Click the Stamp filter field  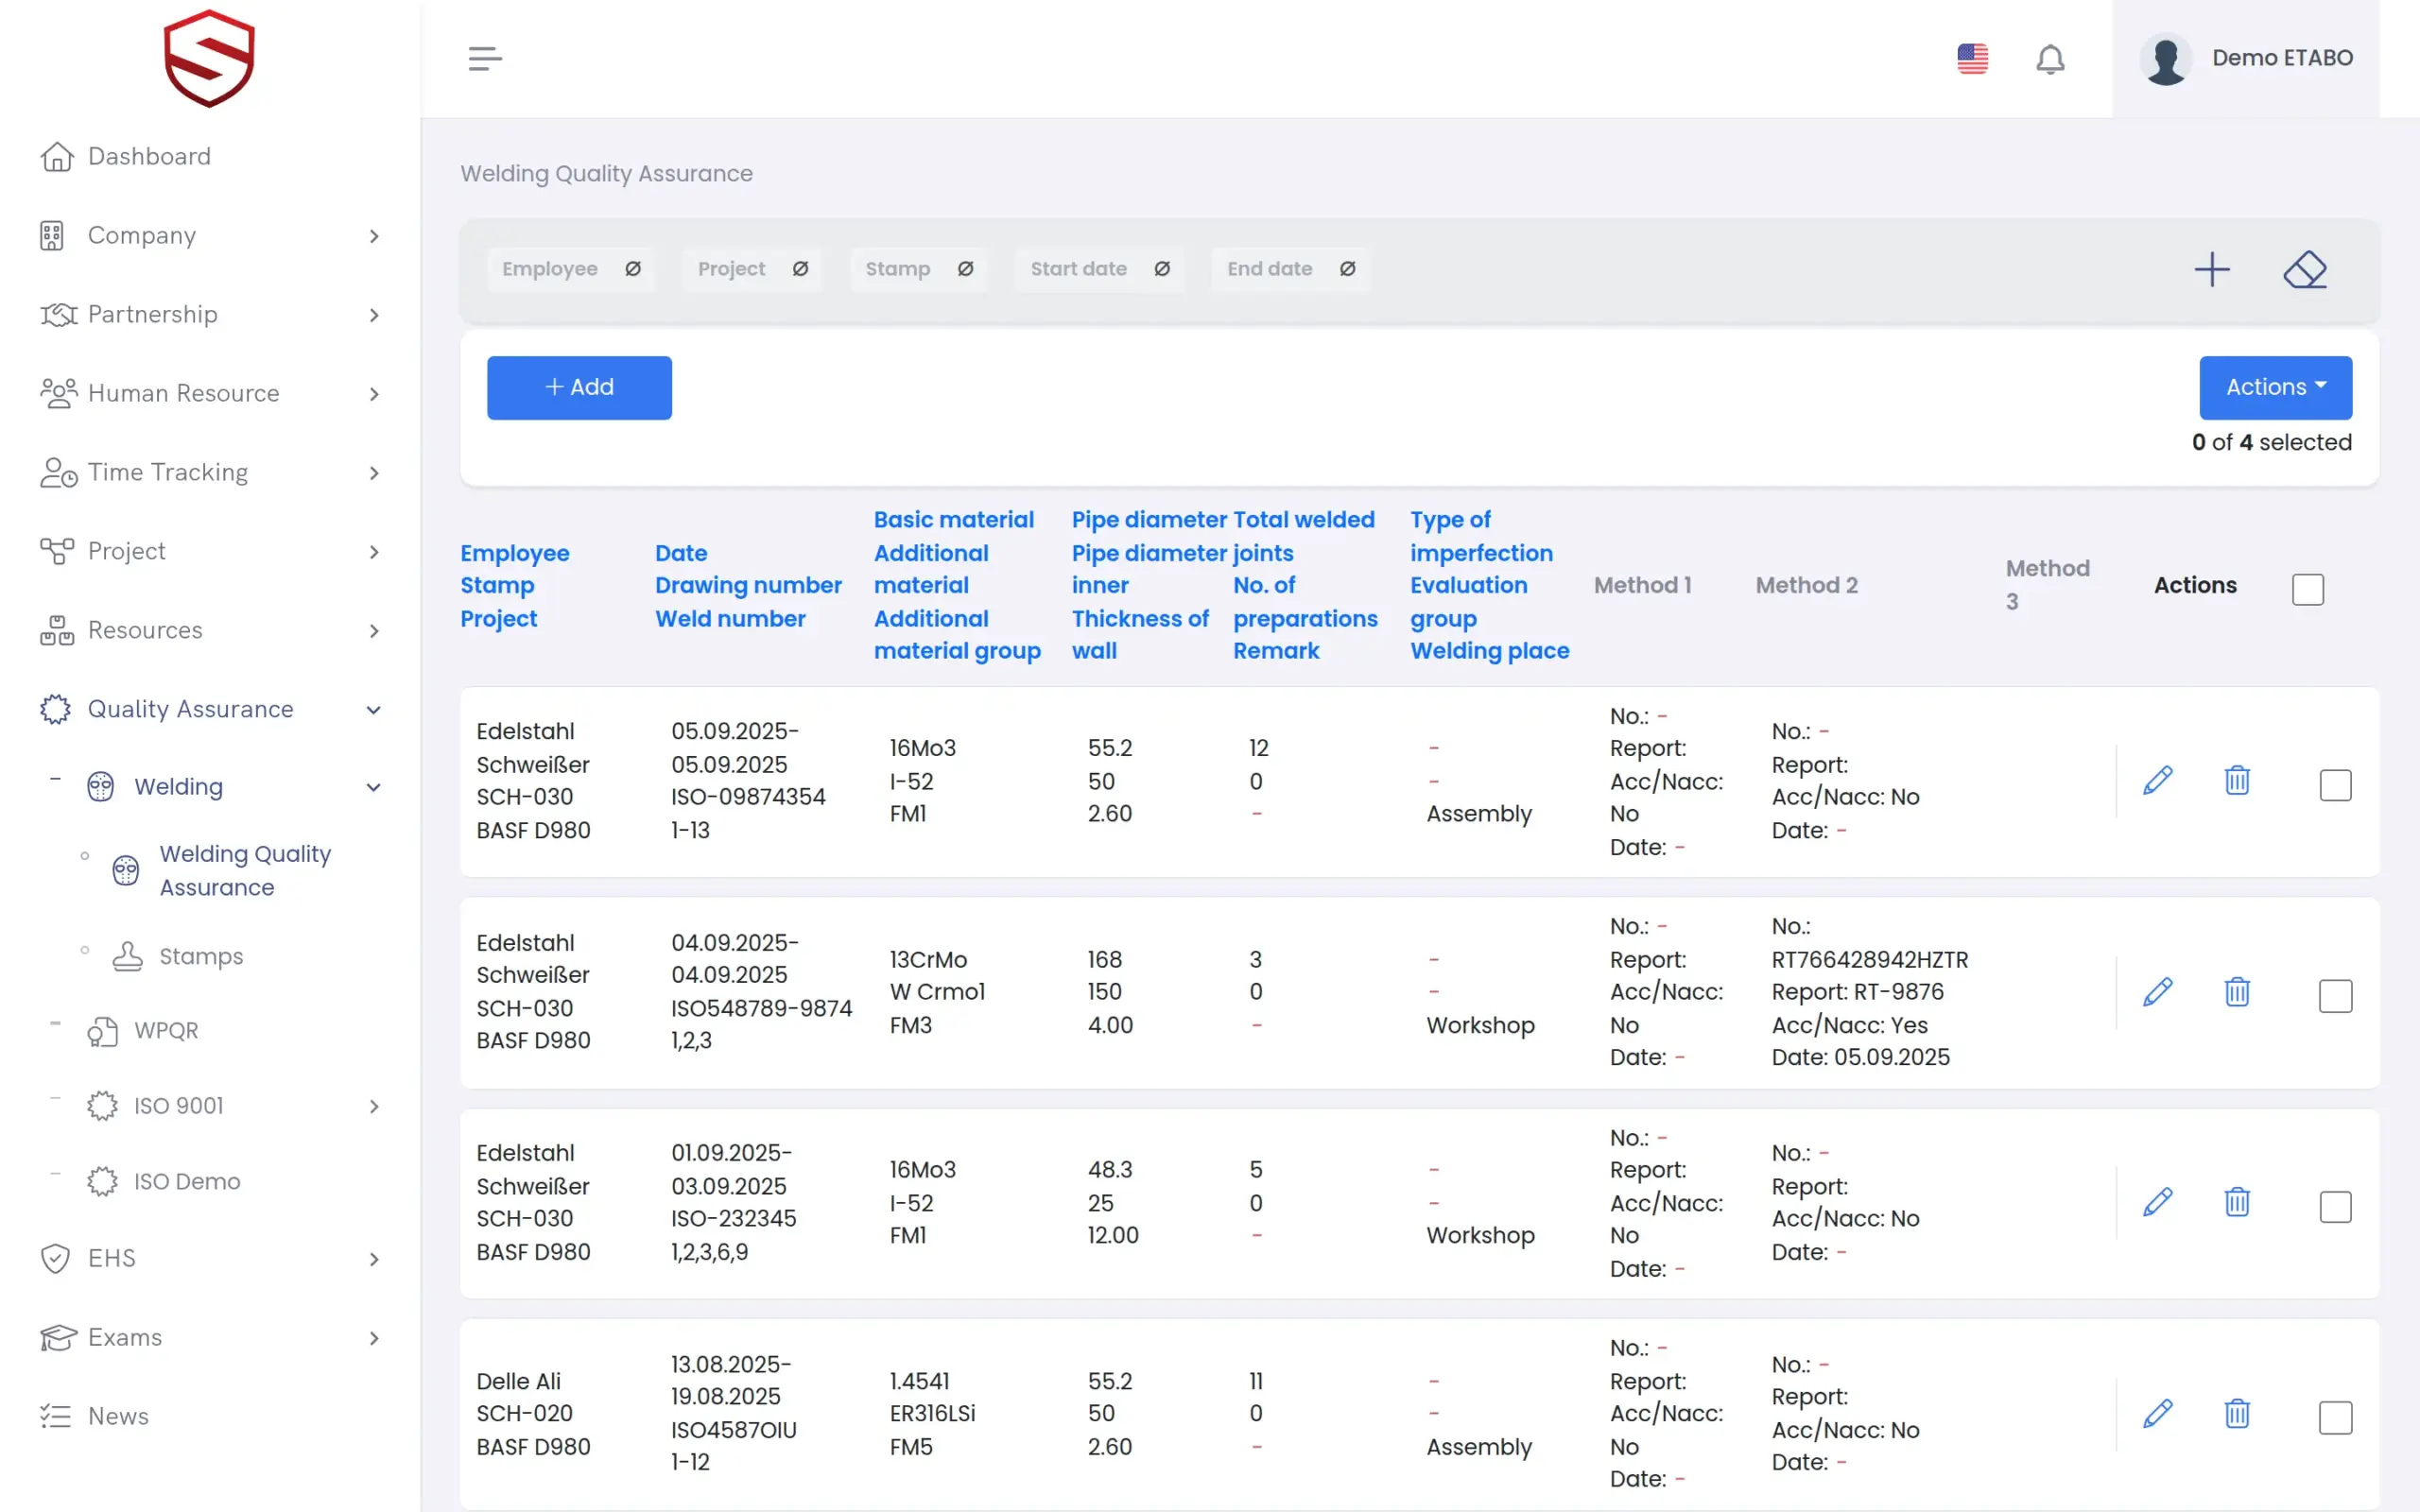919,270
